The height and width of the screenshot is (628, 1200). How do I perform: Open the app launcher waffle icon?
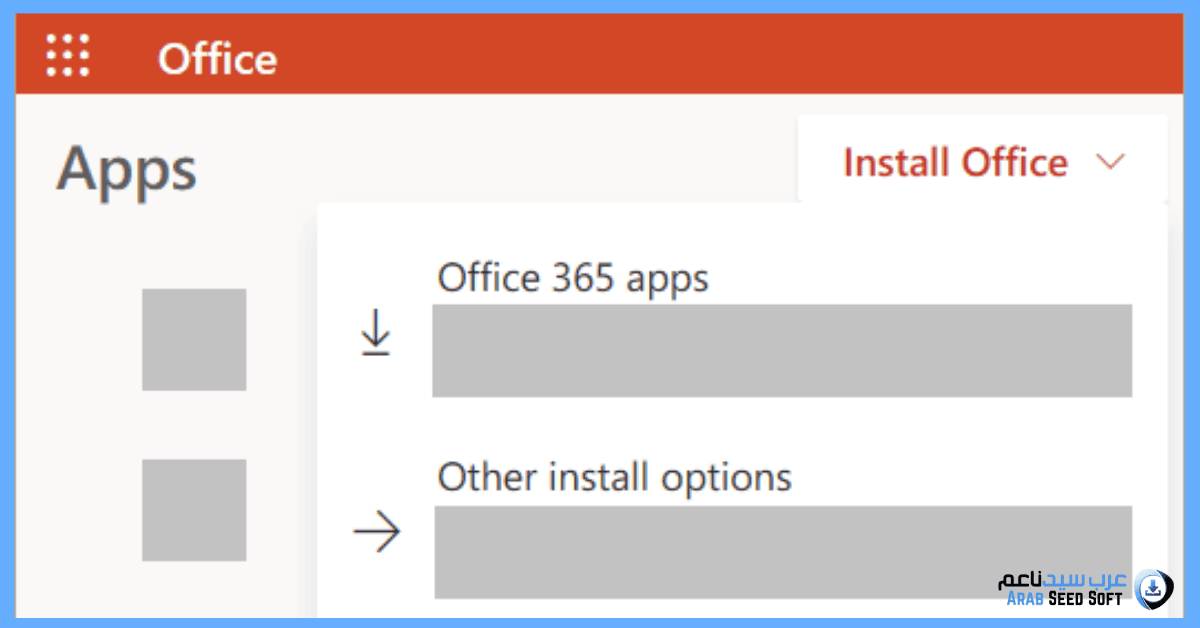coord(68,55)
